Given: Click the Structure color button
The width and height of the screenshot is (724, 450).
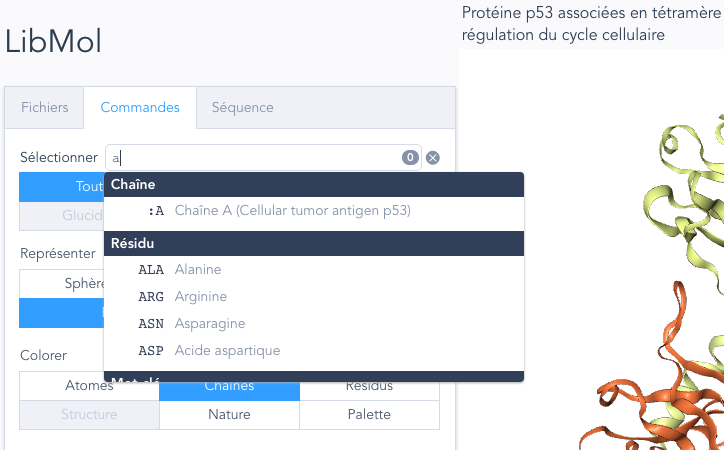Looking at the screenshot, I should click(89, 414).
